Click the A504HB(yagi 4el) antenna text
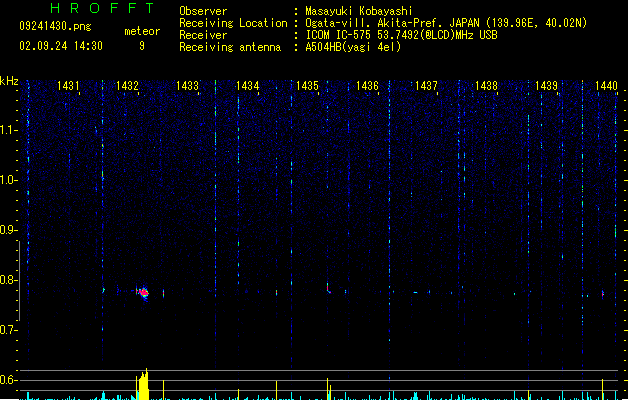629x400 pixels. tap(353, 47)
